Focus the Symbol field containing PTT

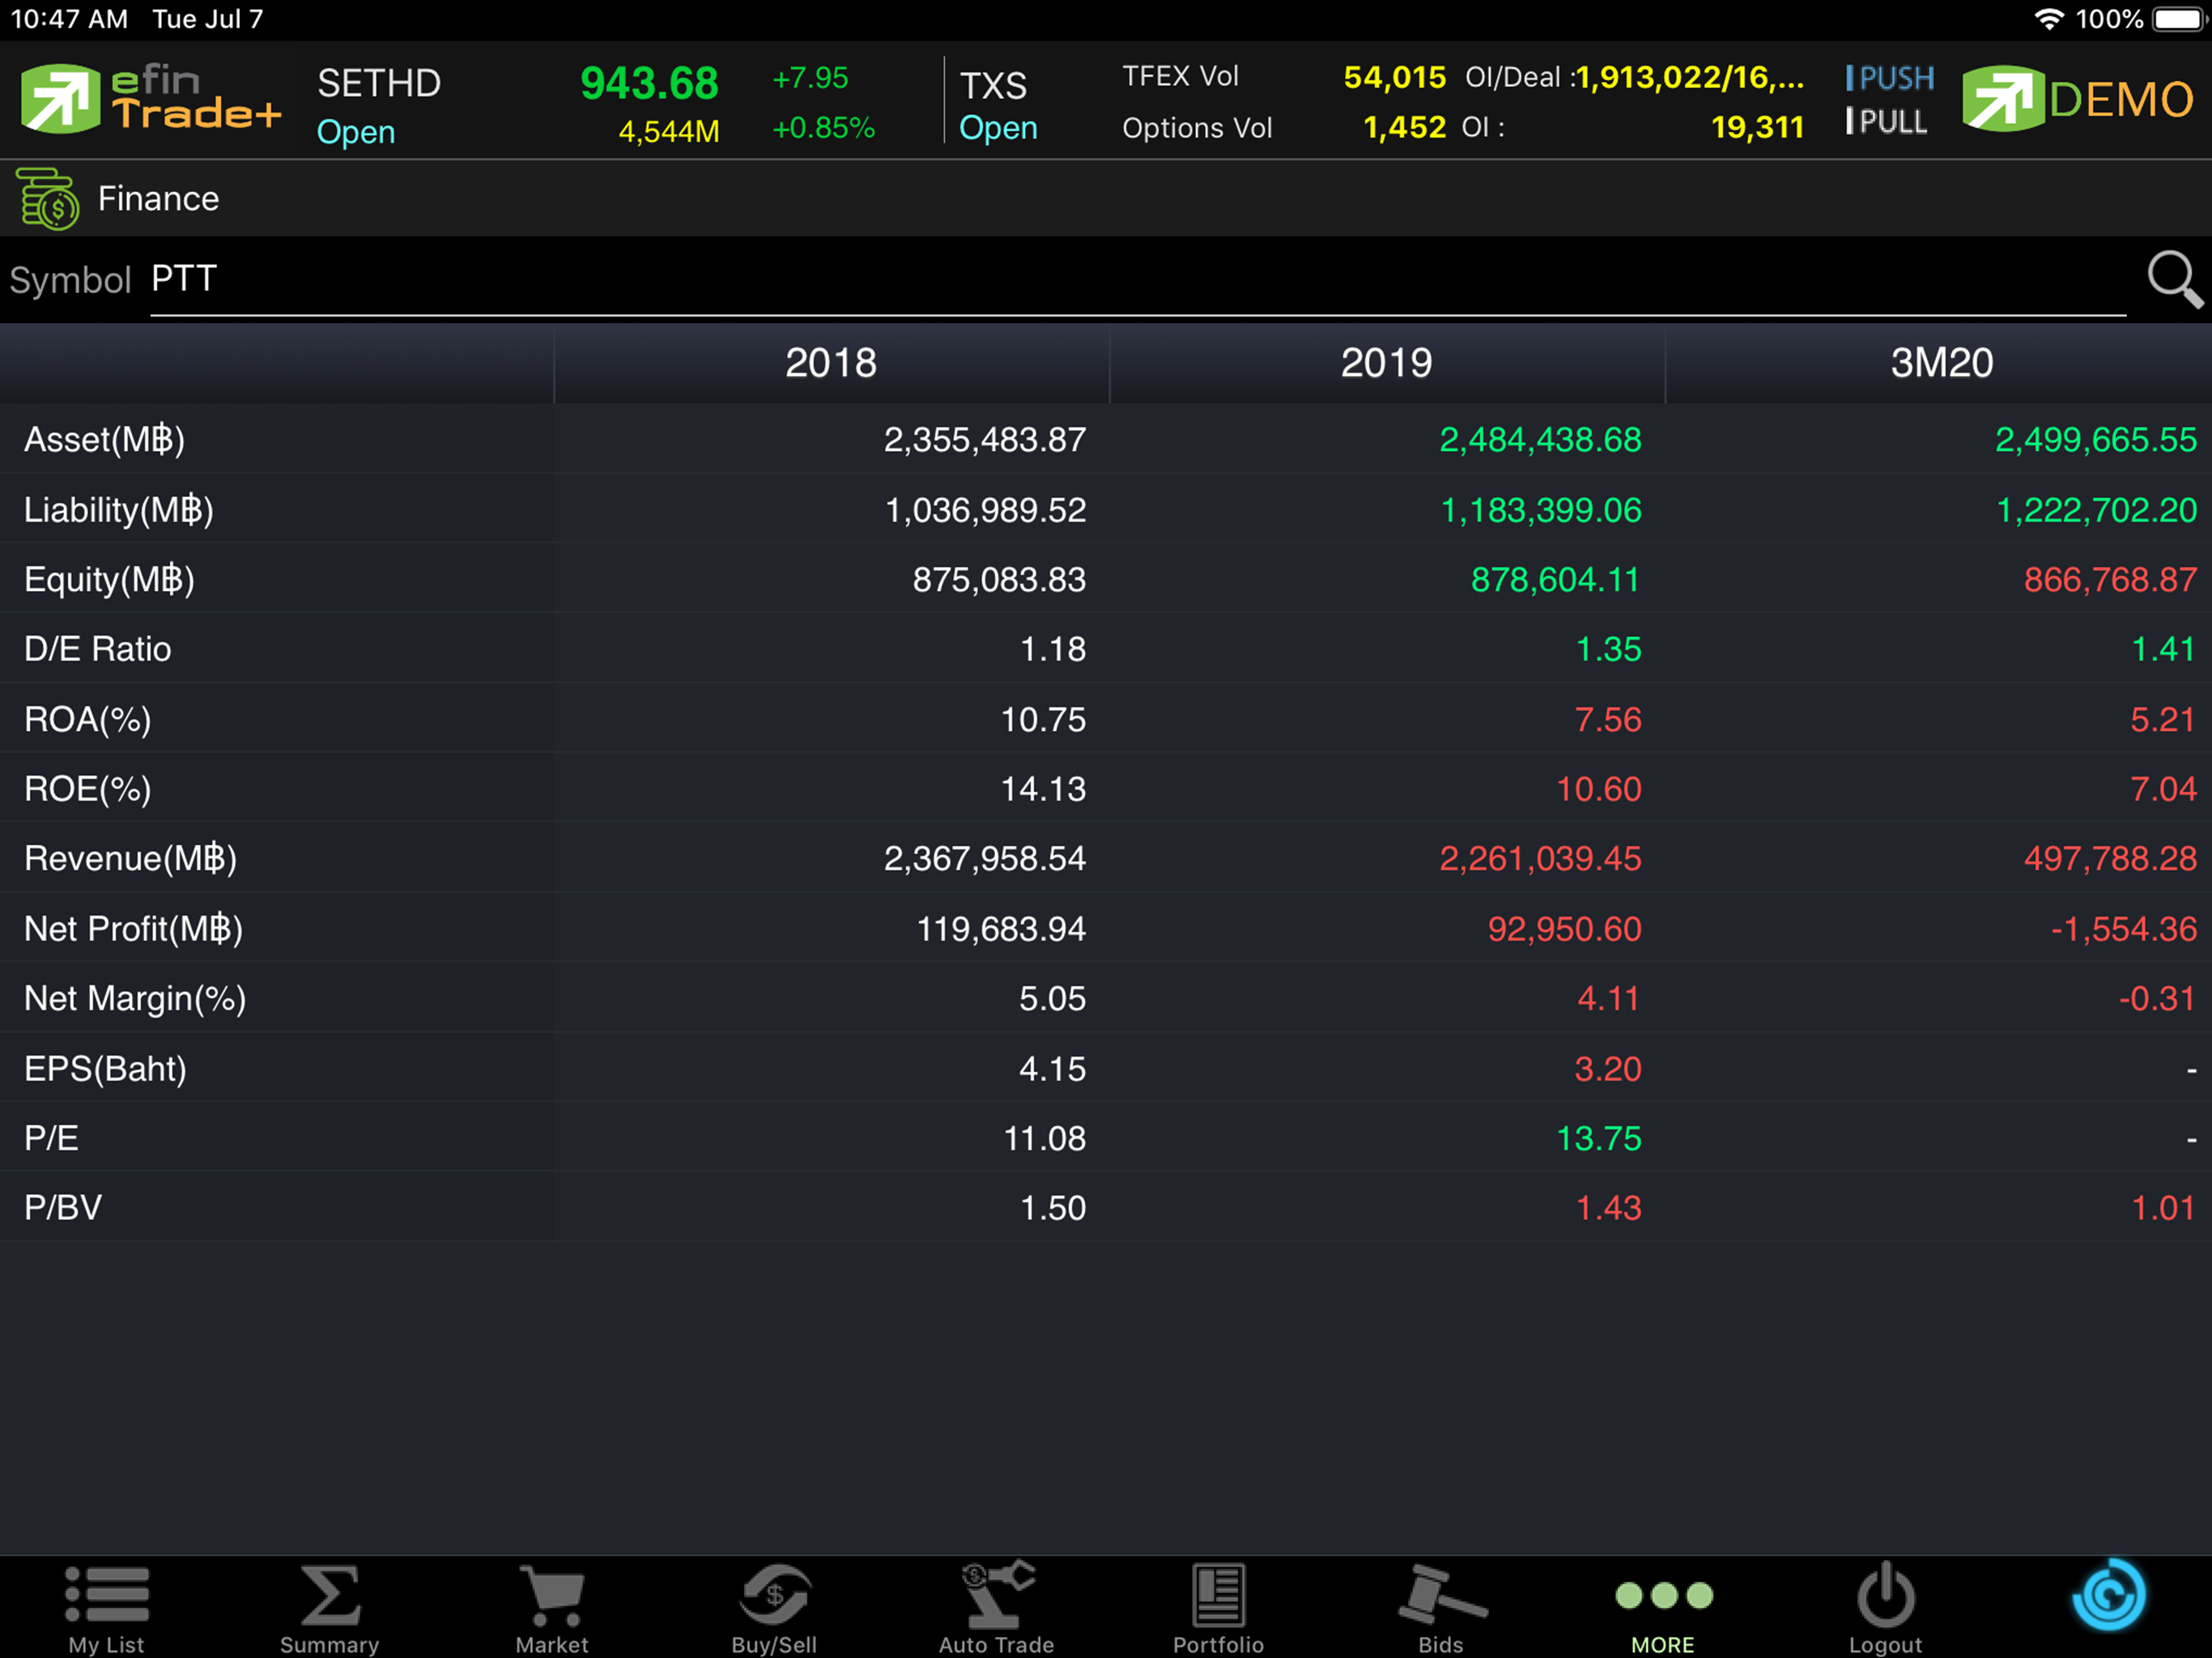1138,280
